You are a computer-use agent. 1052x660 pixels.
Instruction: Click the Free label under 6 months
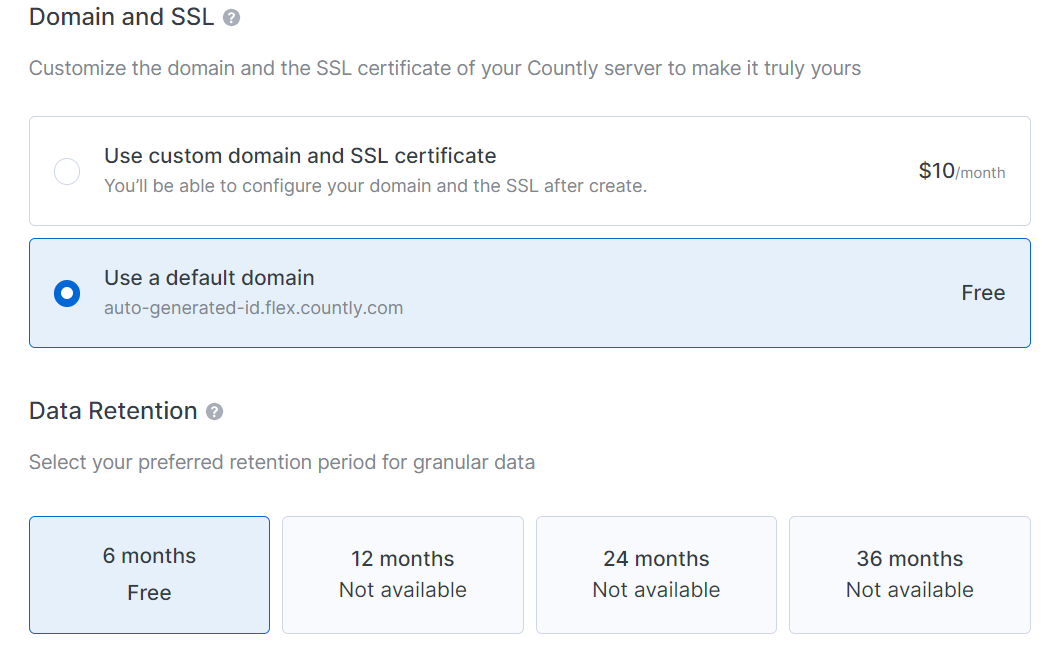click(149, 592)
